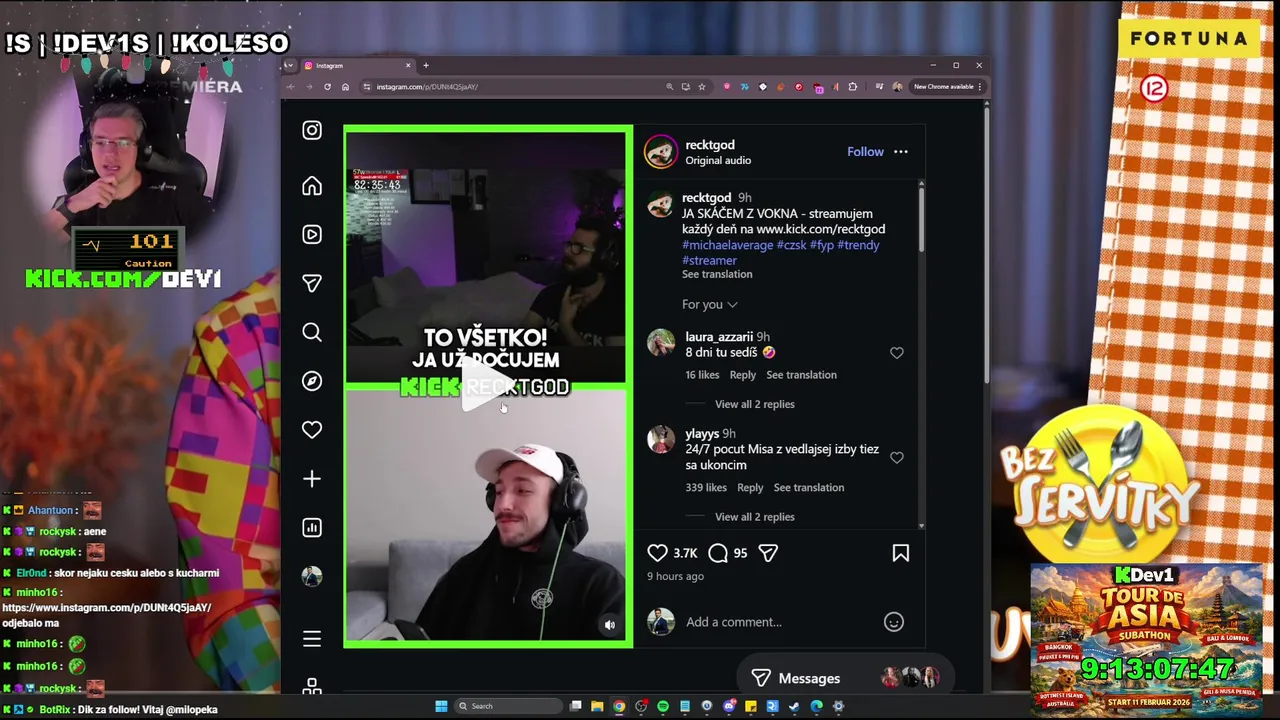Reload the page in Chrome
This screenshot has width=1280, height=720.
(327, 87)
